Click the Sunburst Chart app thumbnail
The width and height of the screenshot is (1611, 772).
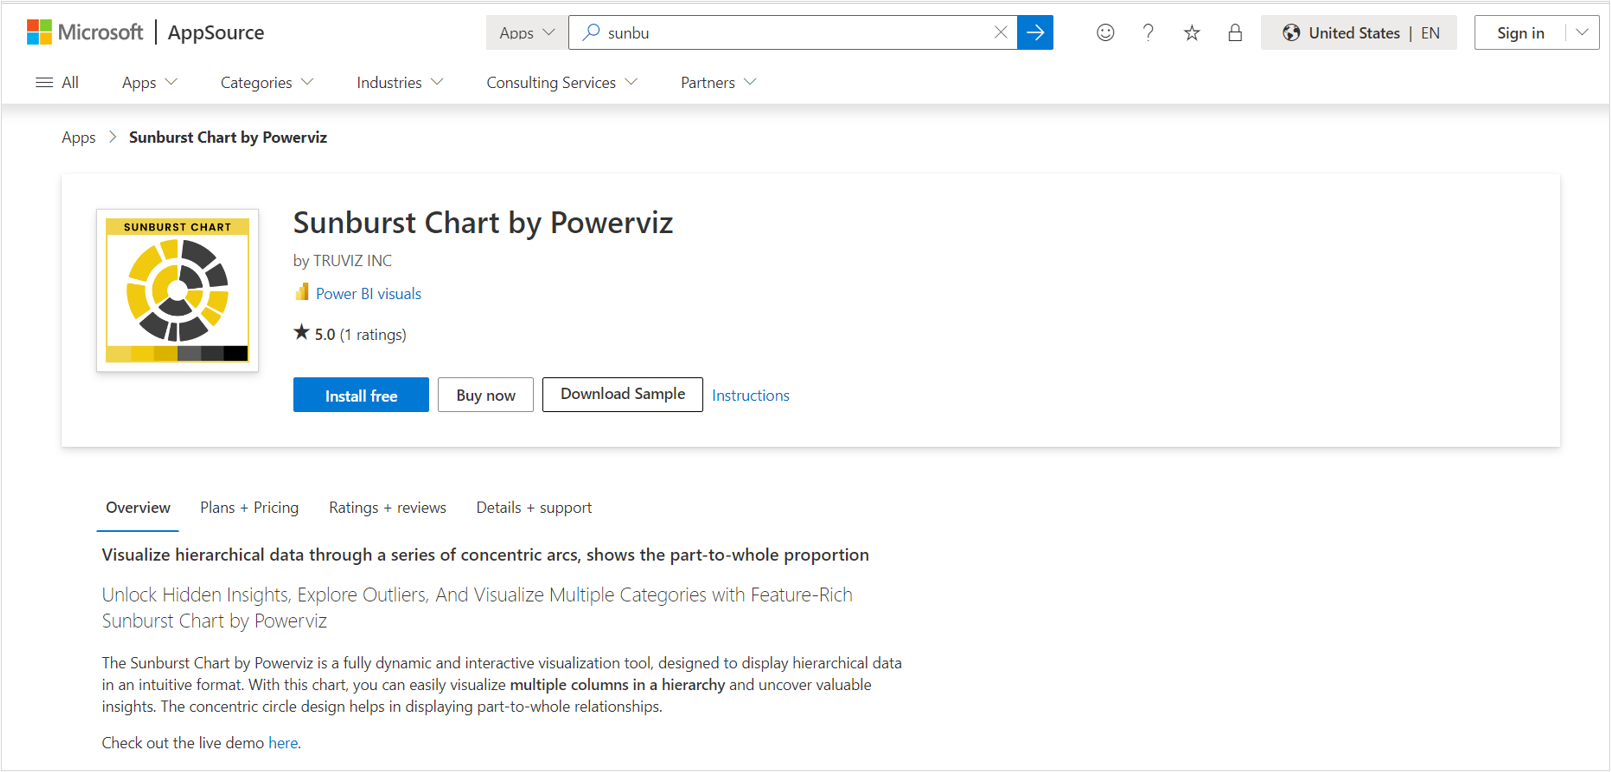tap(178, 290)
